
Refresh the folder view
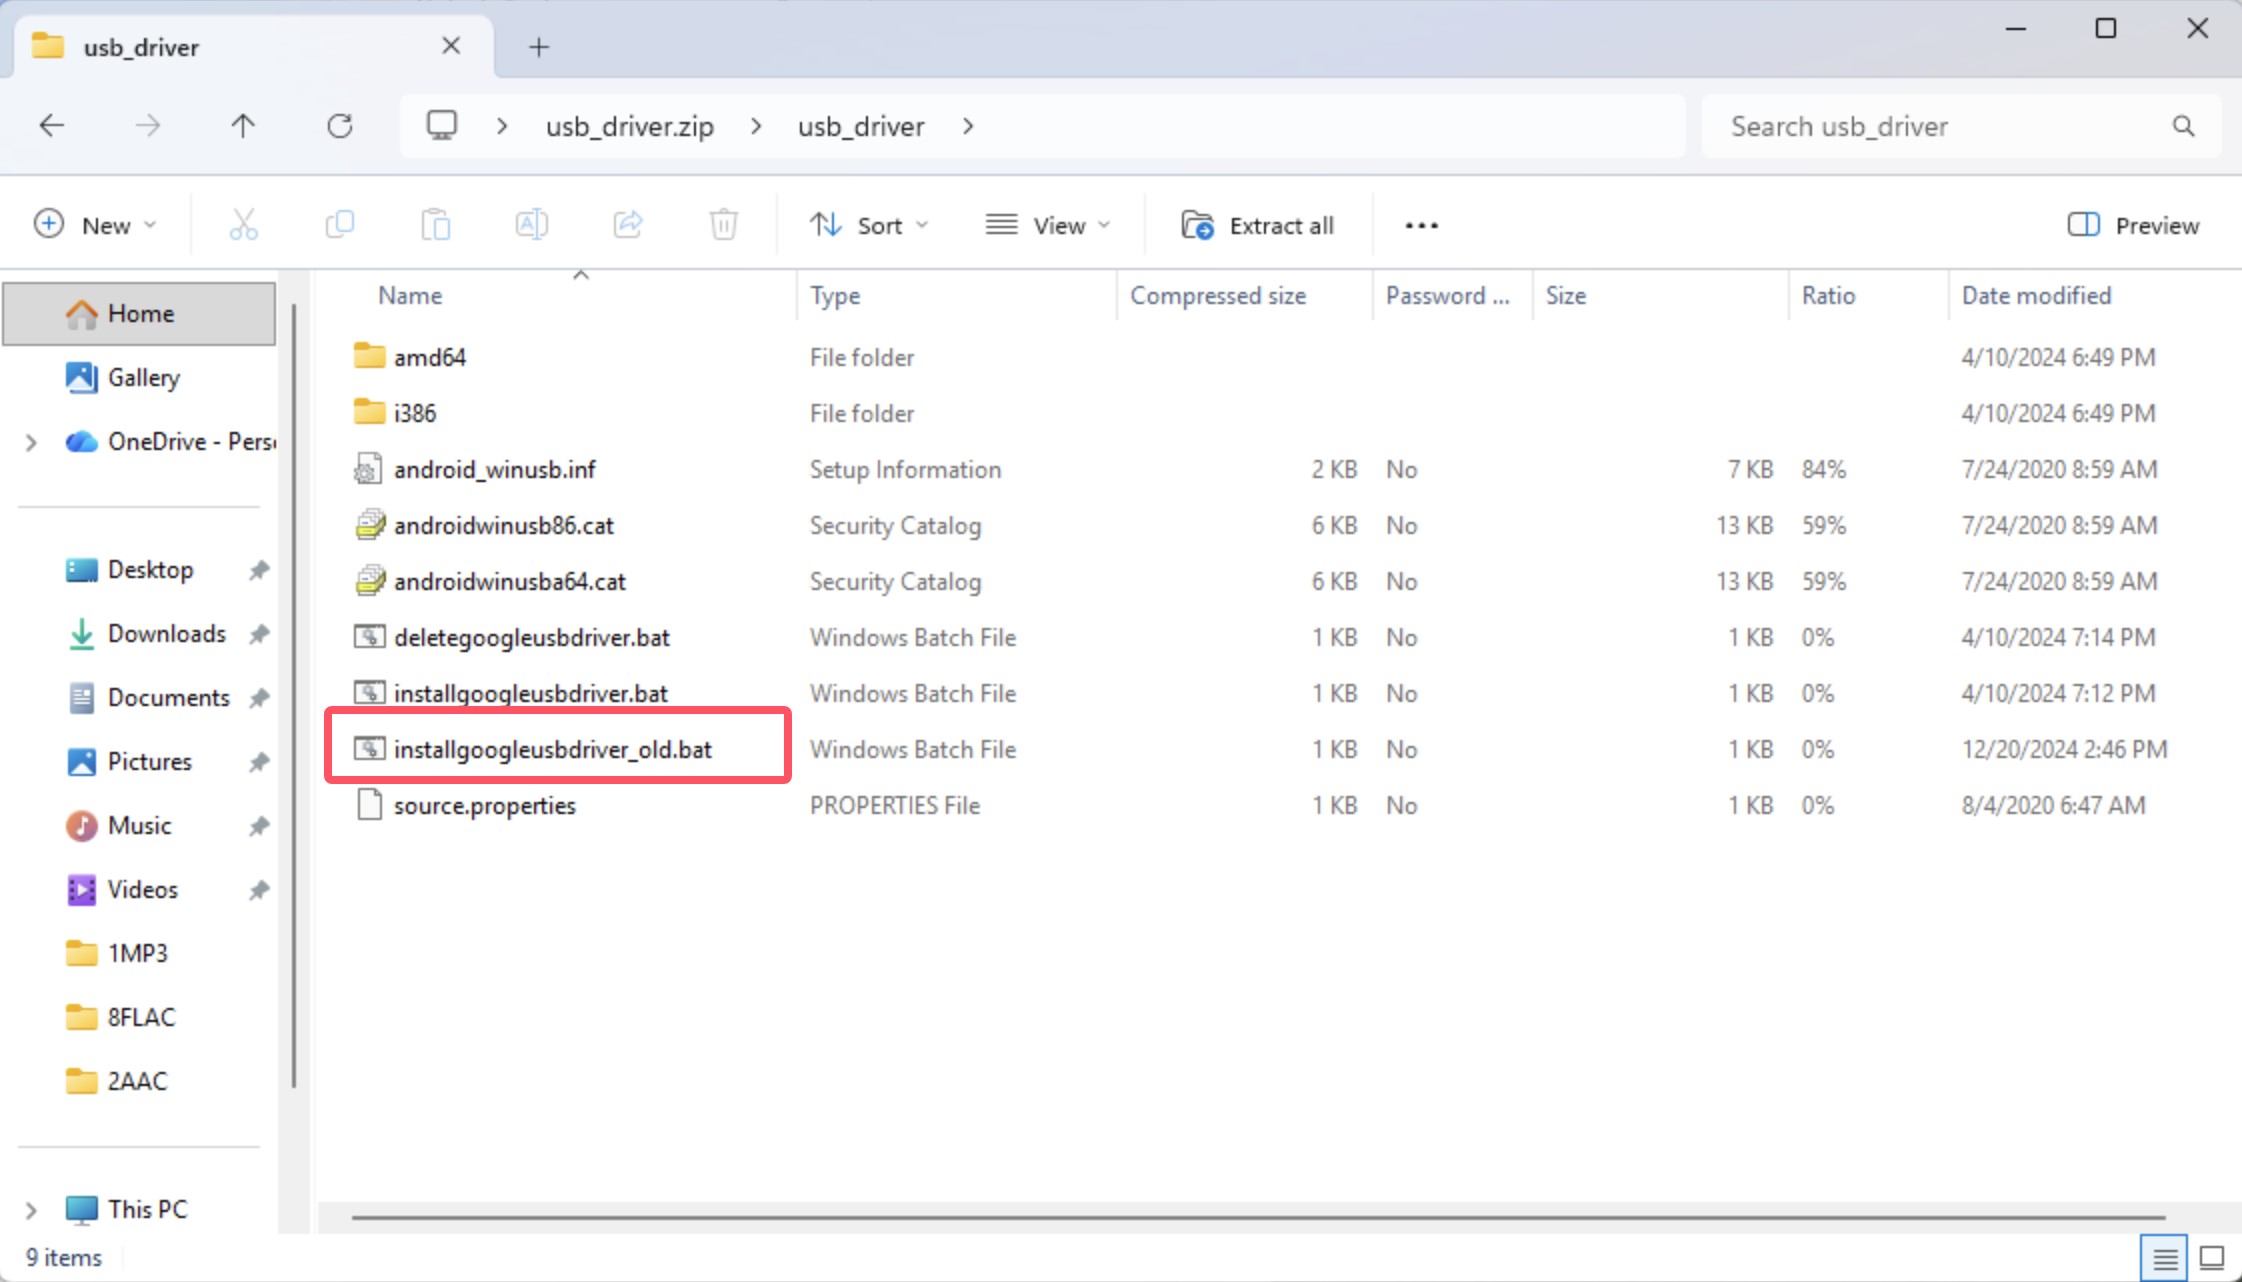pyautogui.click(x=340, y=126)
